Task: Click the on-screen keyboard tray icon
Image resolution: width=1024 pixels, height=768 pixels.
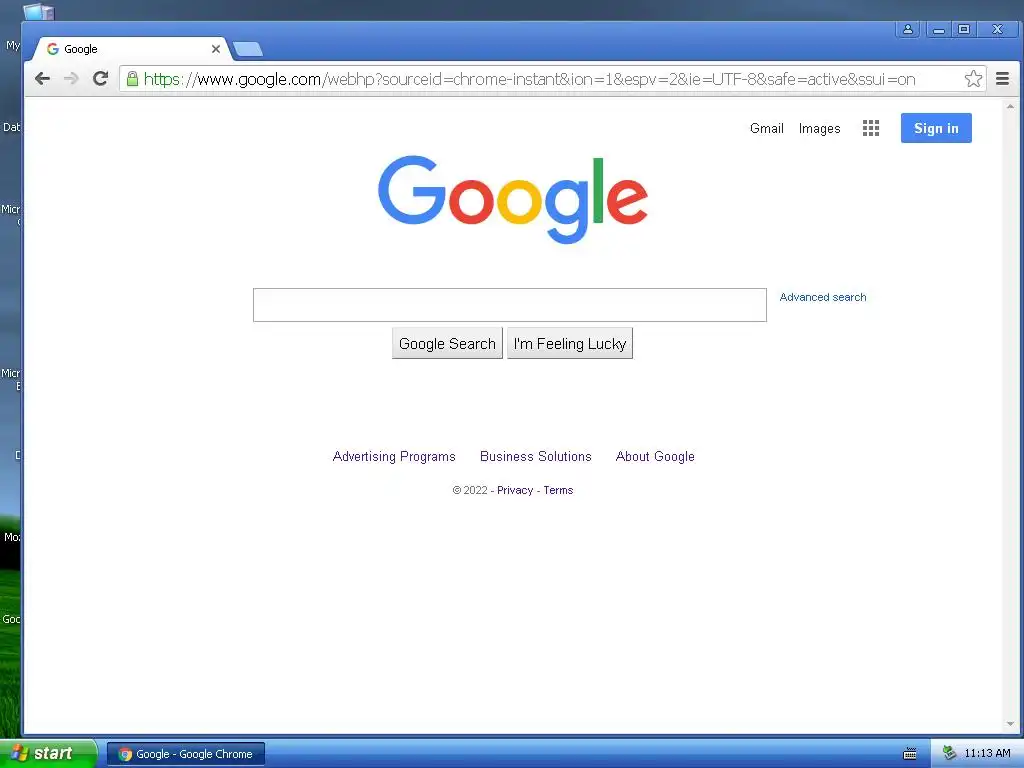Action: pyautogui.click(x=910, y=754)
